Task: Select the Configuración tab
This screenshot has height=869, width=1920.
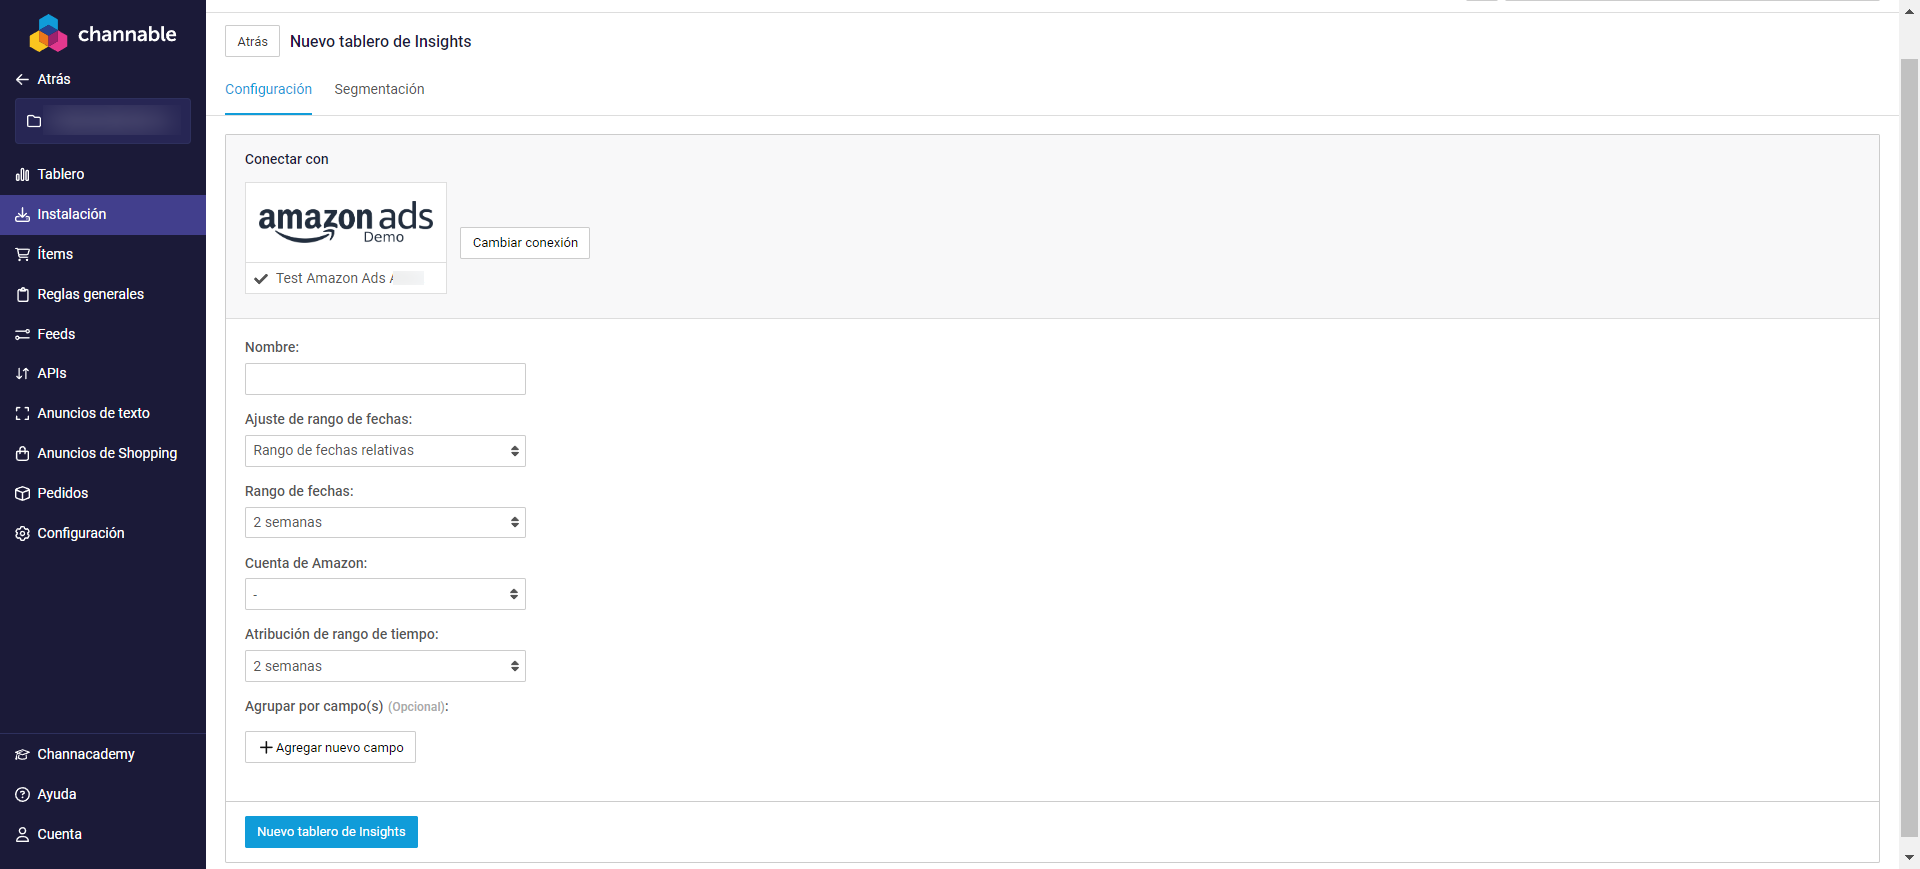Action: coord(268,89)
